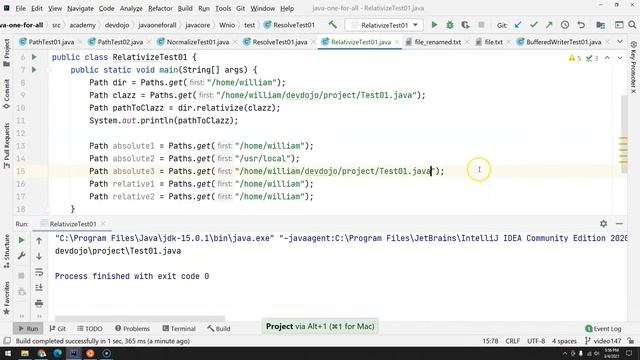Commit changes with the Git checkmark

(x=533, y=25)
